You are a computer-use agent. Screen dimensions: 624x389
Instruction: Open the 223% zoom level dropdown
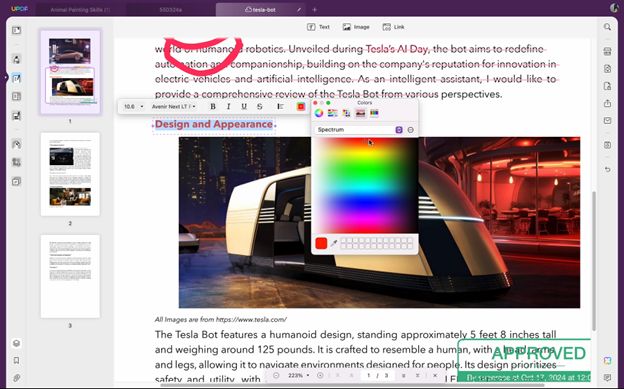click(x=298, y=375)
